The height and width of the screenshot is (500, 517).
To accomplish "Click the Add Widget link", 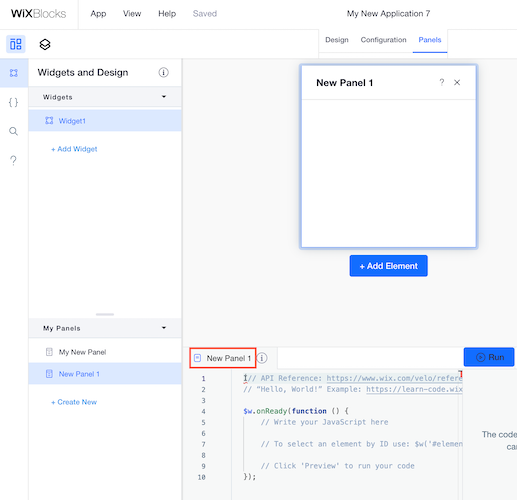I will [x=74, y=149].
